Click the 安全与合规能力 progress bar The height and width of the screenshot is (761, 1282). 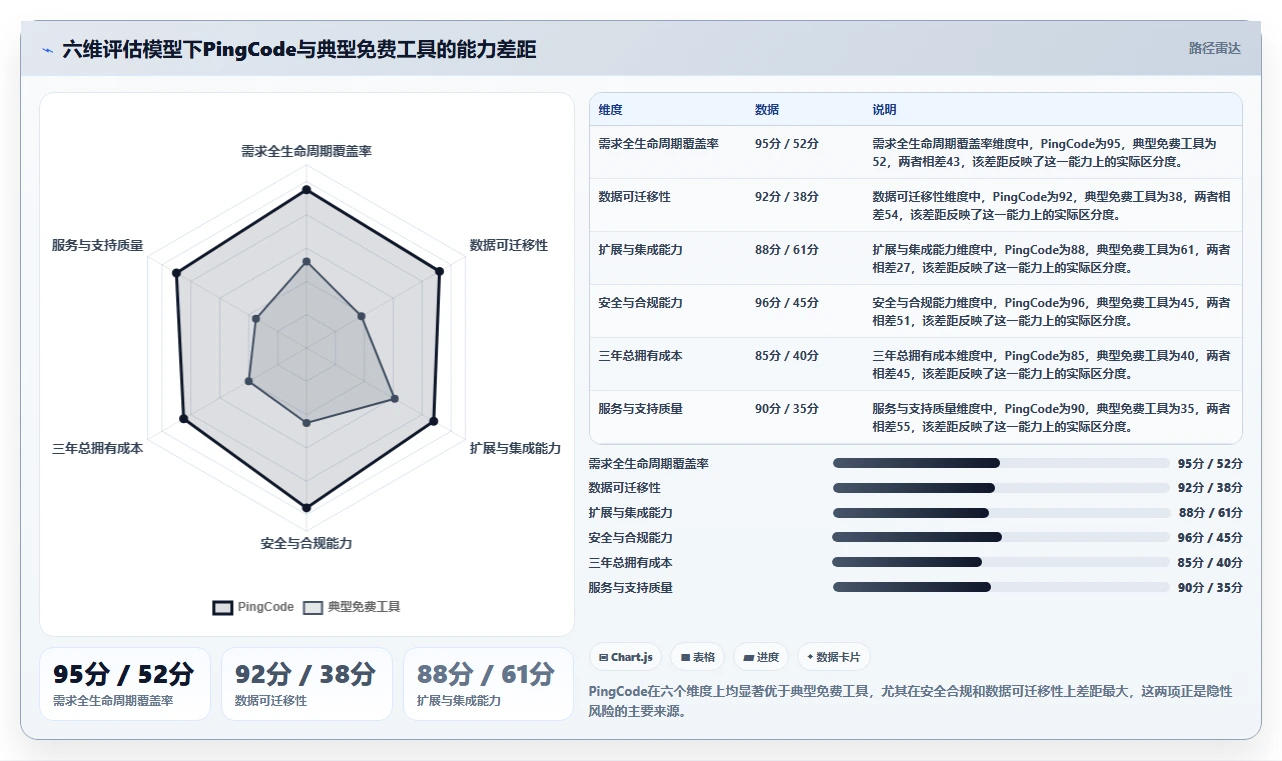1001,537
